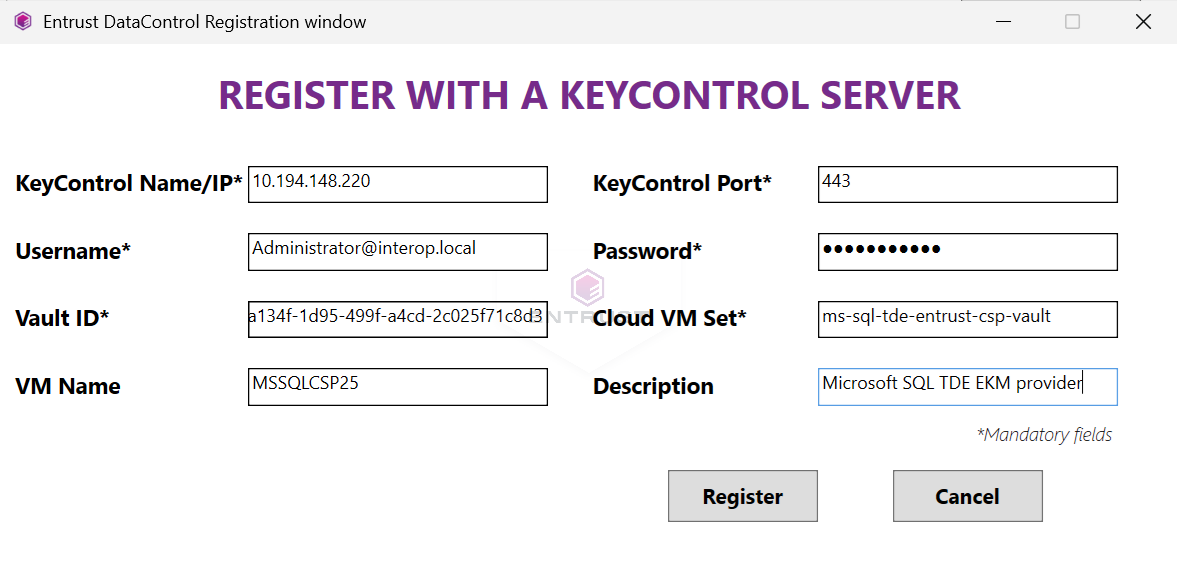Click the 'Register with a KeyControl Server' heading
The width and height of the screenshot is (1177, 584).
589,96
